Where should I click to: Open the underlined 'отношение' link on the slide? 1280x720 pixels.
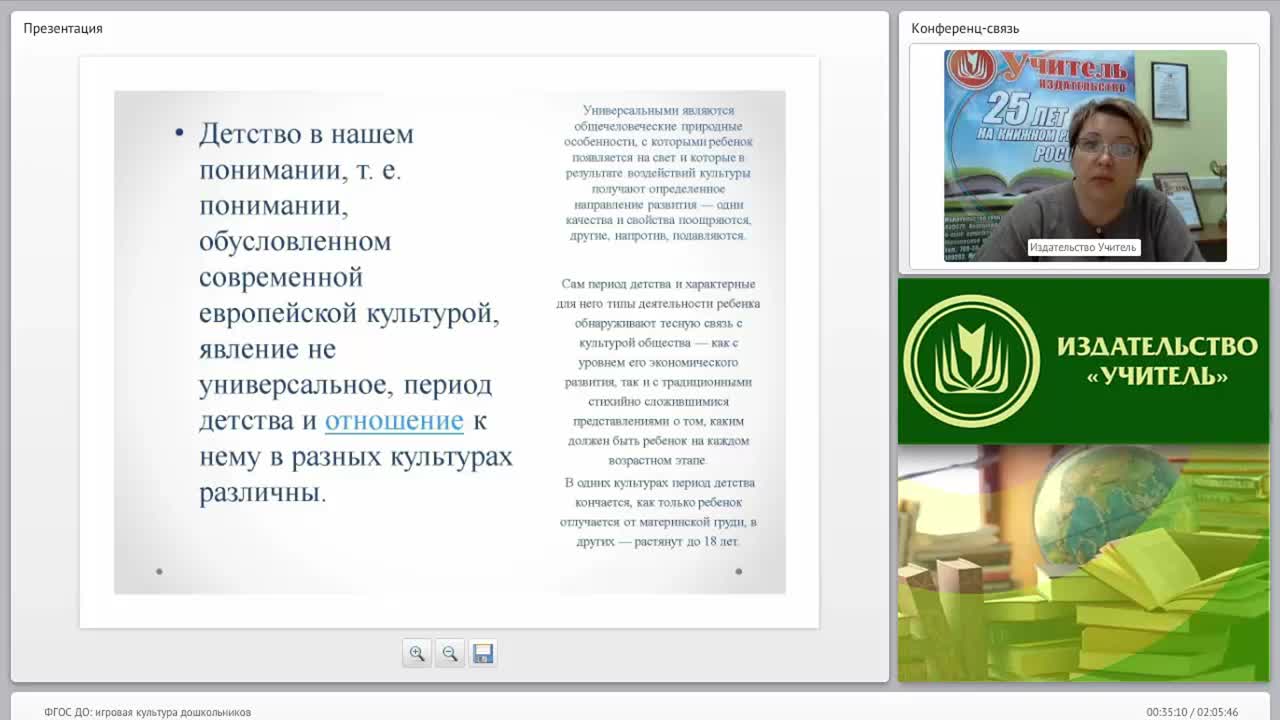(394, 421)
